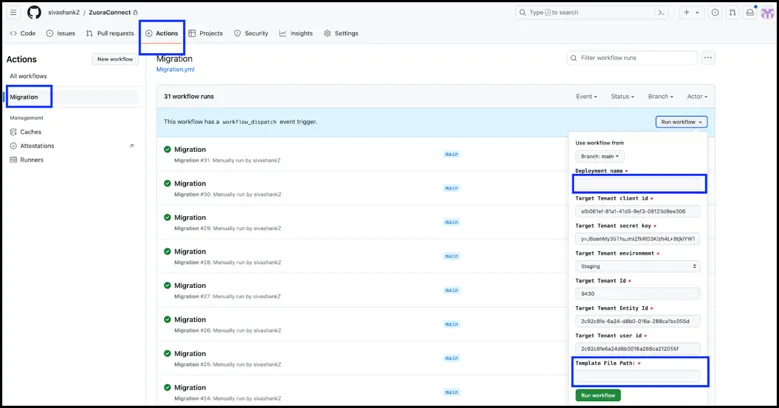This screenshot has height=408, width=779.
Task: Switch to the Settings tab
Action: tap(341, 33)
